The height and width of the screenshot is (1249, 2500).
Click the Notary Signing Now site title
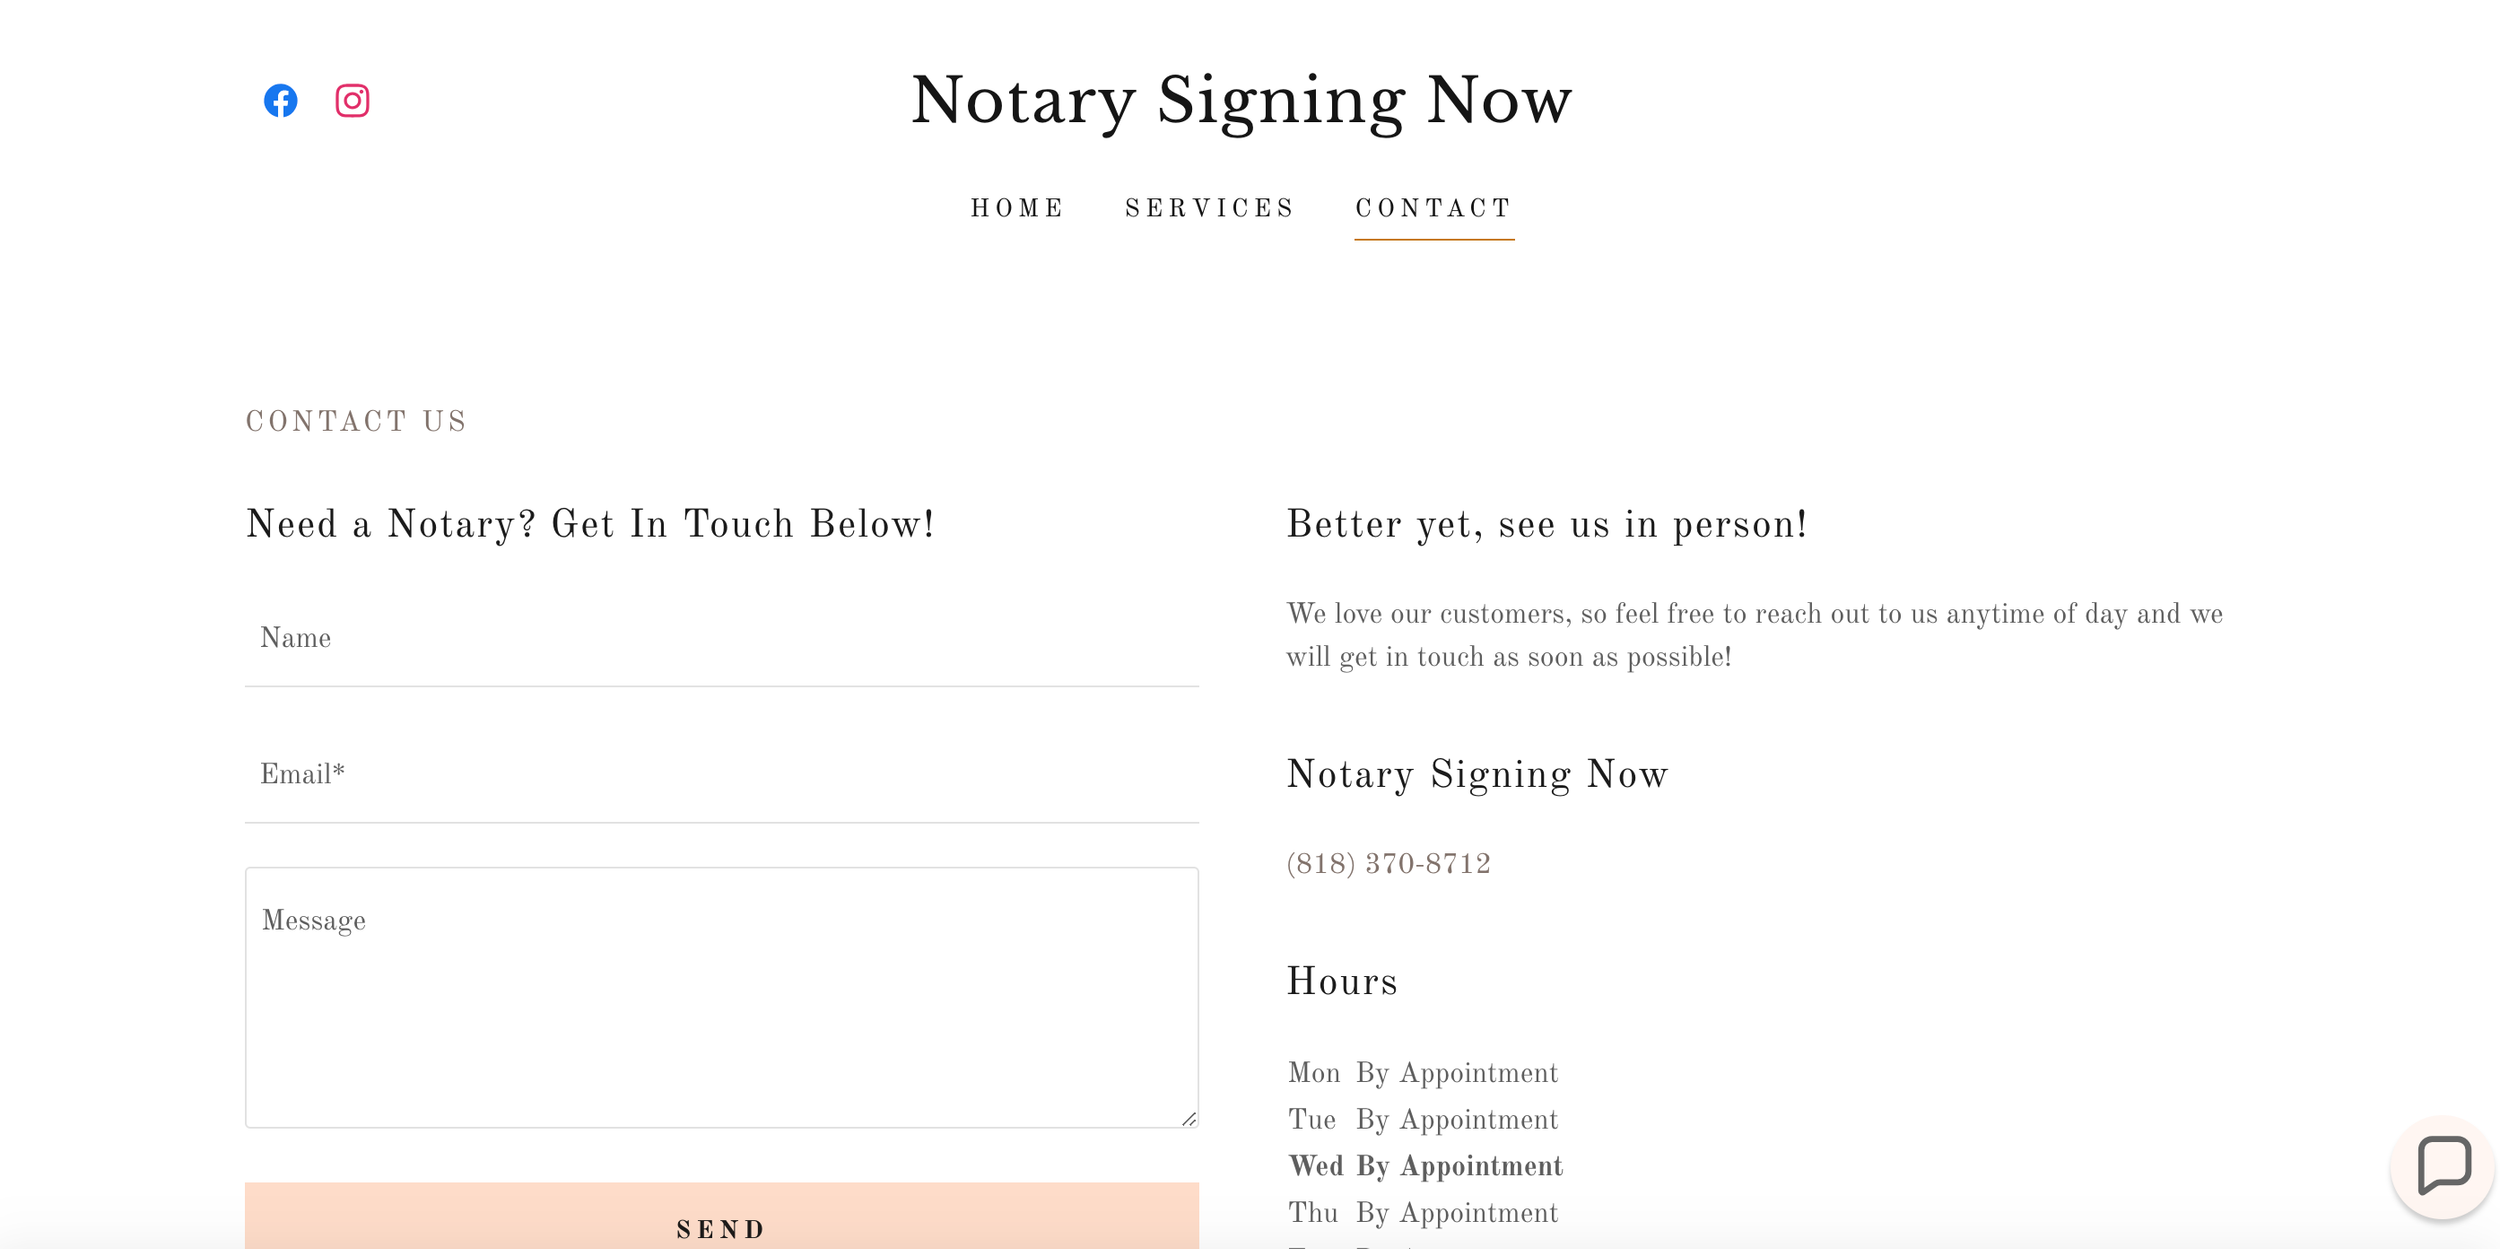click(1241, 101)
